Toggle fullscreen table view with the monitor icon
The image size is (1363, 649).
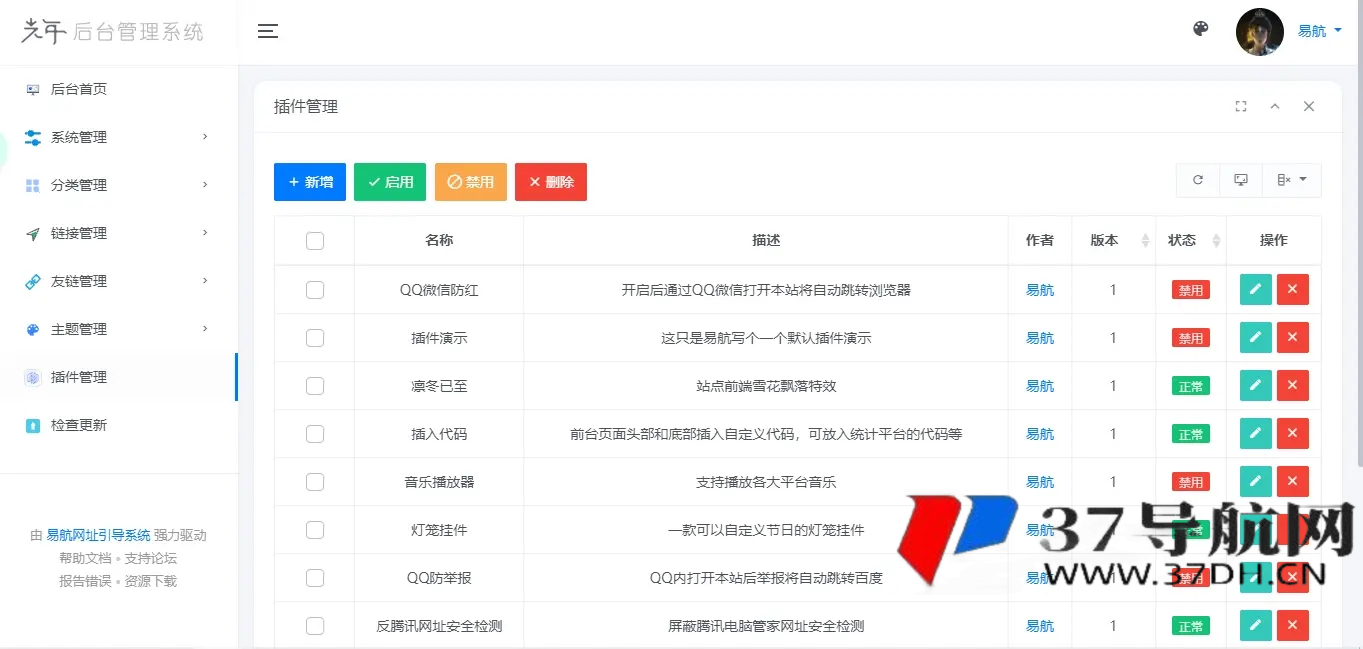tap(1240, 180)
